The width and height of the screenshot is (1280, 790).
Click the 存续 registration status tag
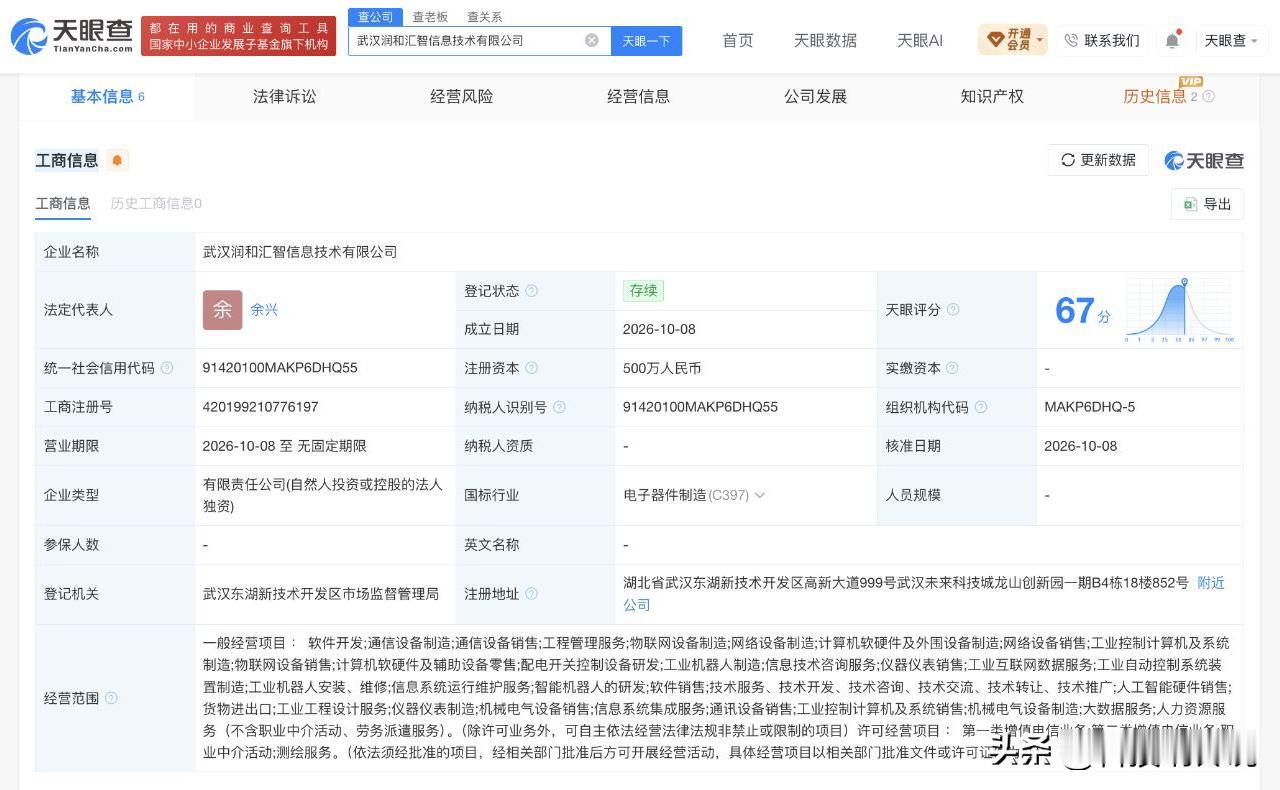click(643, 291)
